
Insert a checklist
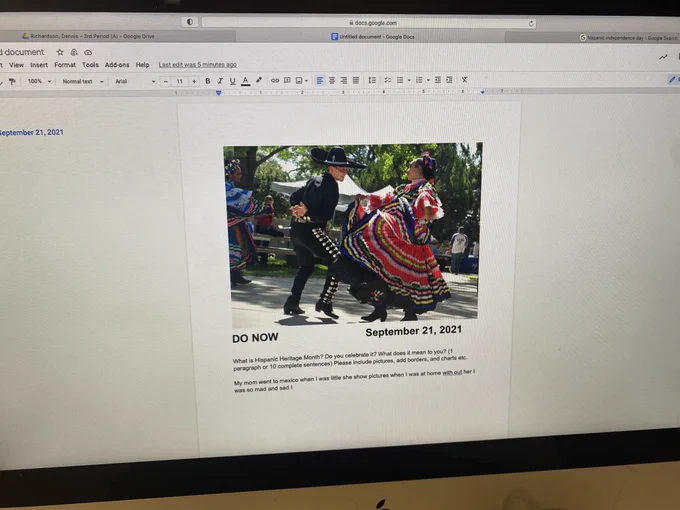(388, 80)
